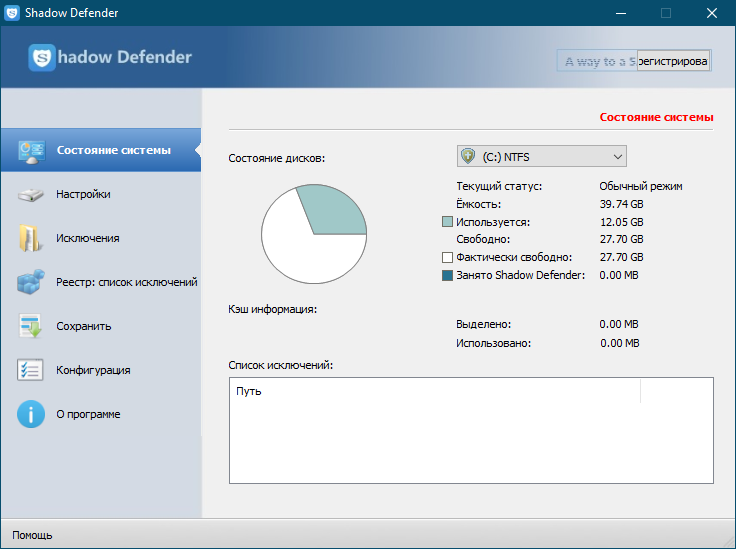Viewport: 736px width, 549px height.
Task: Click the 0.00 MB Shadow Defender occupied value
Action: pos(619,275)
